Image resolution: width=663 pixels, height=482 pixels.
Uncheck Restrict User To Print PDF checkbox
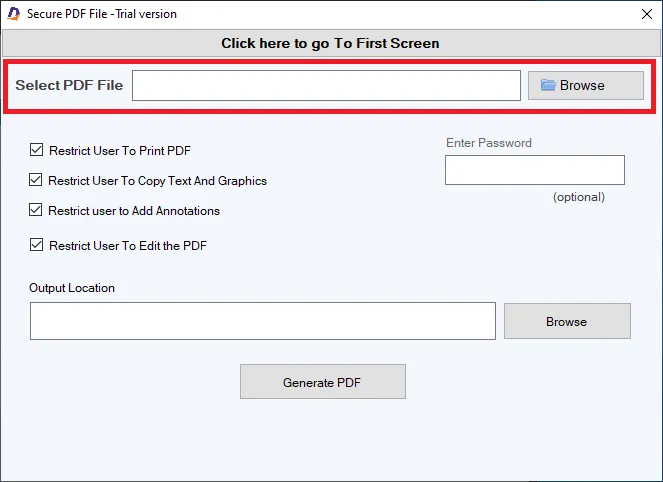click(x=36, y=150)
